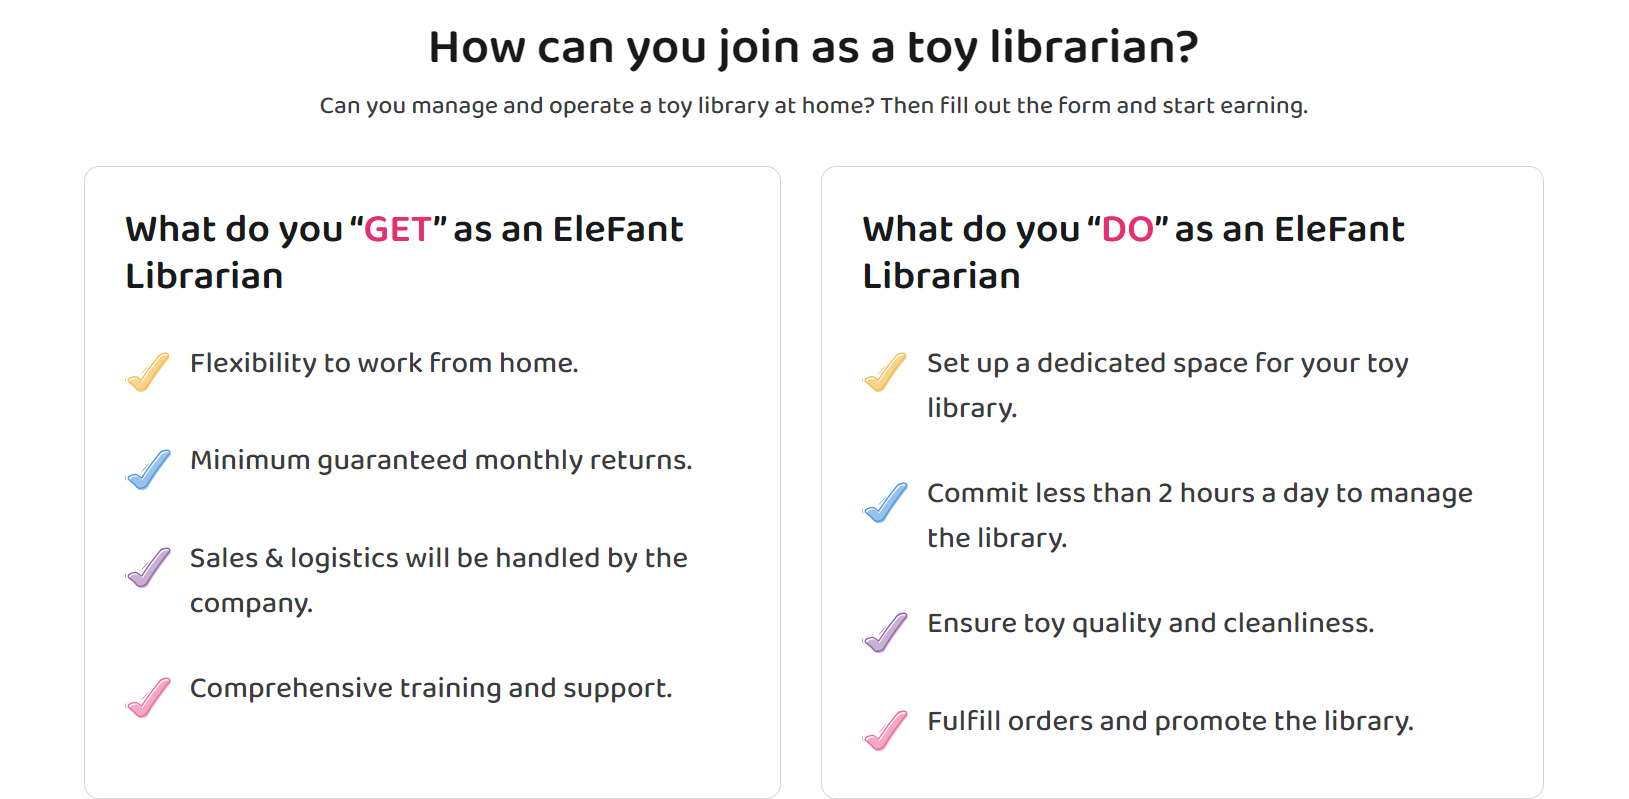Viewport: 1629px width, 799px height.
Task: Click the blue checkmark beside Commit less than 2 hours
Action: point(885,502)
